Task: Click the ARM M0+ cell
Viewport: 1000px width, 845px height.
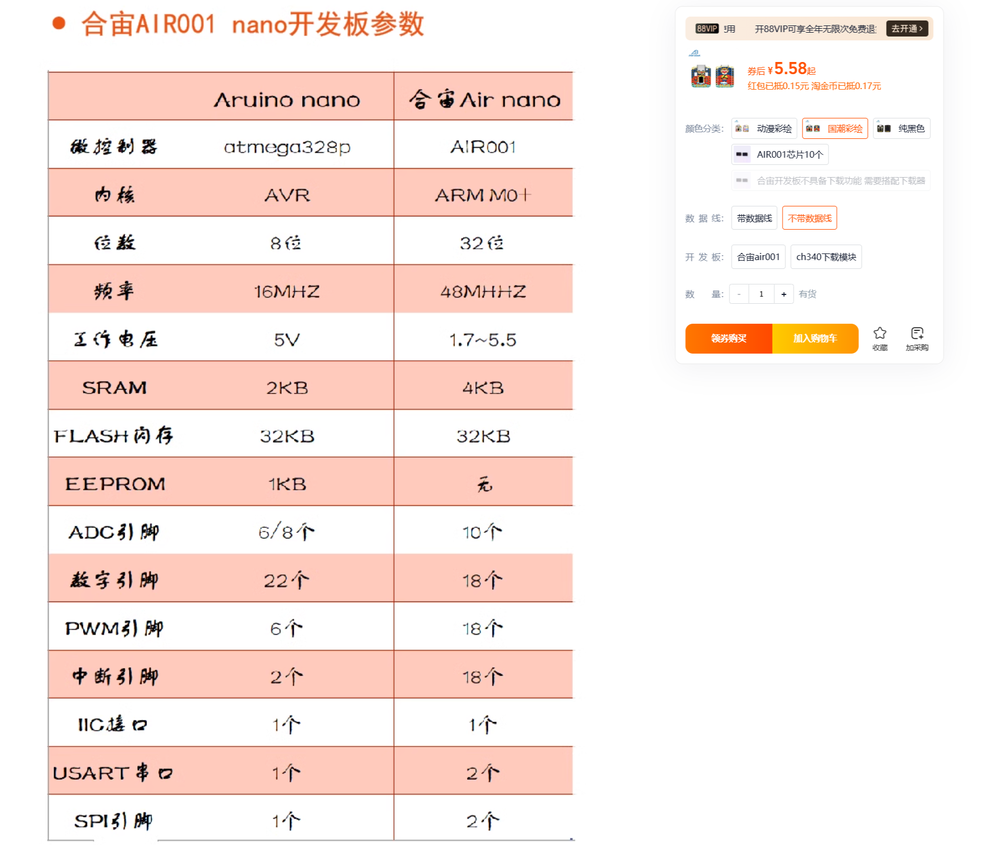Action: [x=483, y=195]
